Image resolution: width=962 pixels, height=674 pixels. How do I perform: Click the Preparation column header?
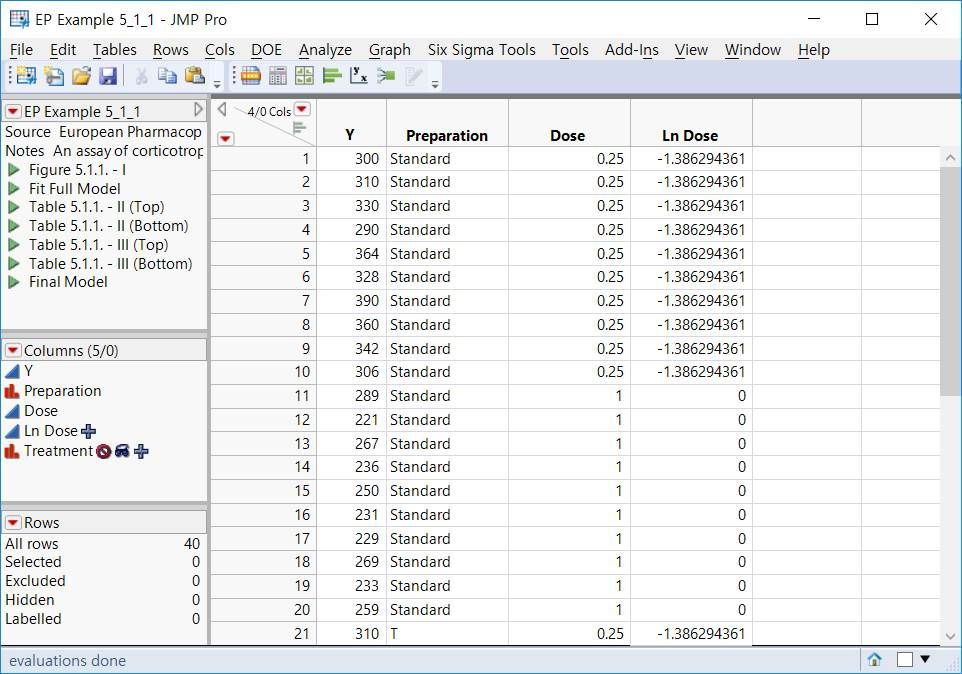click(447, 136)
